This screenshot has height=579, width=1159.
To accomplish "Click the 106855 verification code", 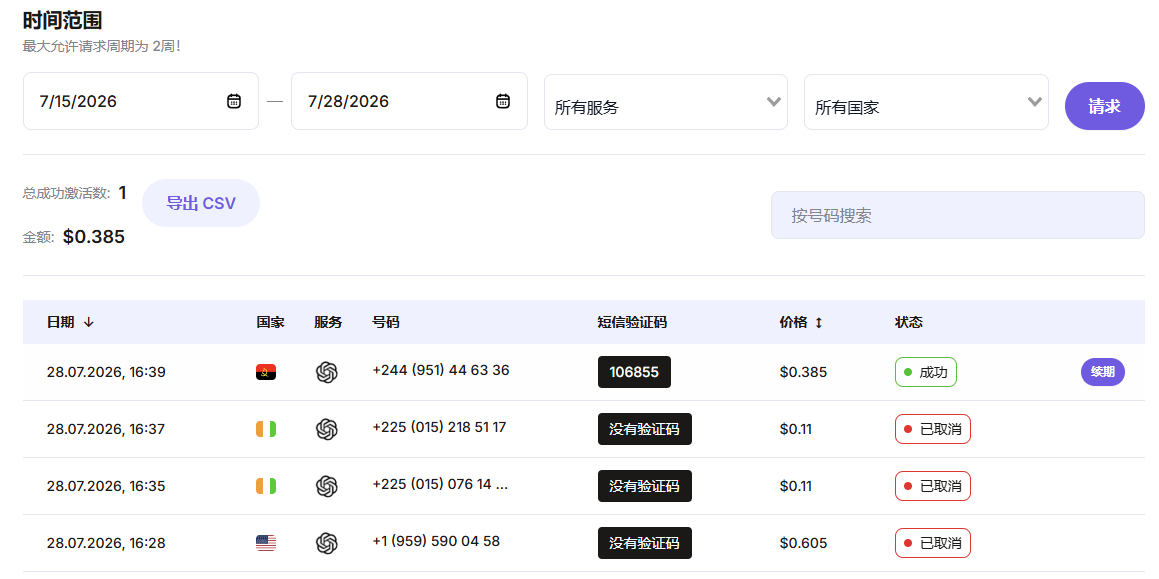I will [634, 372].
